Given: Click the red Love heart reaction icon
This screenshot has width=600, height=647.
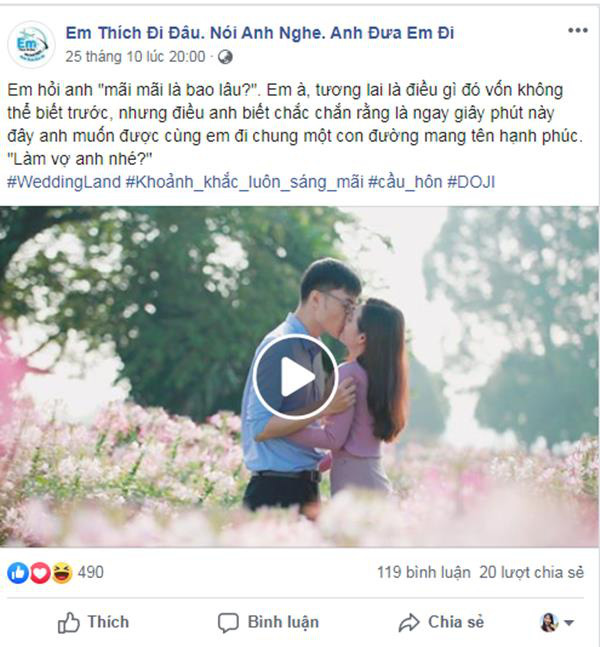Looking at the screenshot, I should point(40,573).
